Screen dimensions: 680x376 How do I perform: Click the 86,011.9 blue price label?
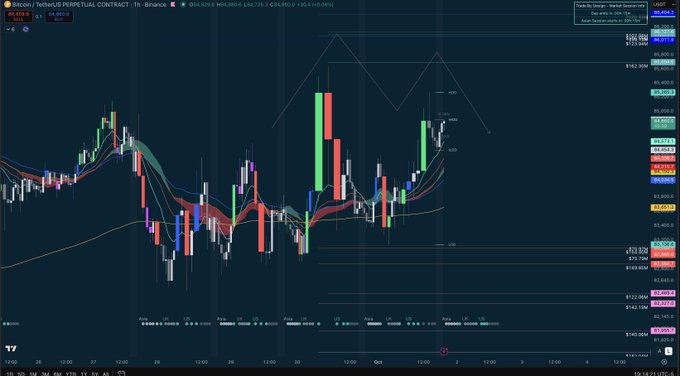[x=664, y=40]
